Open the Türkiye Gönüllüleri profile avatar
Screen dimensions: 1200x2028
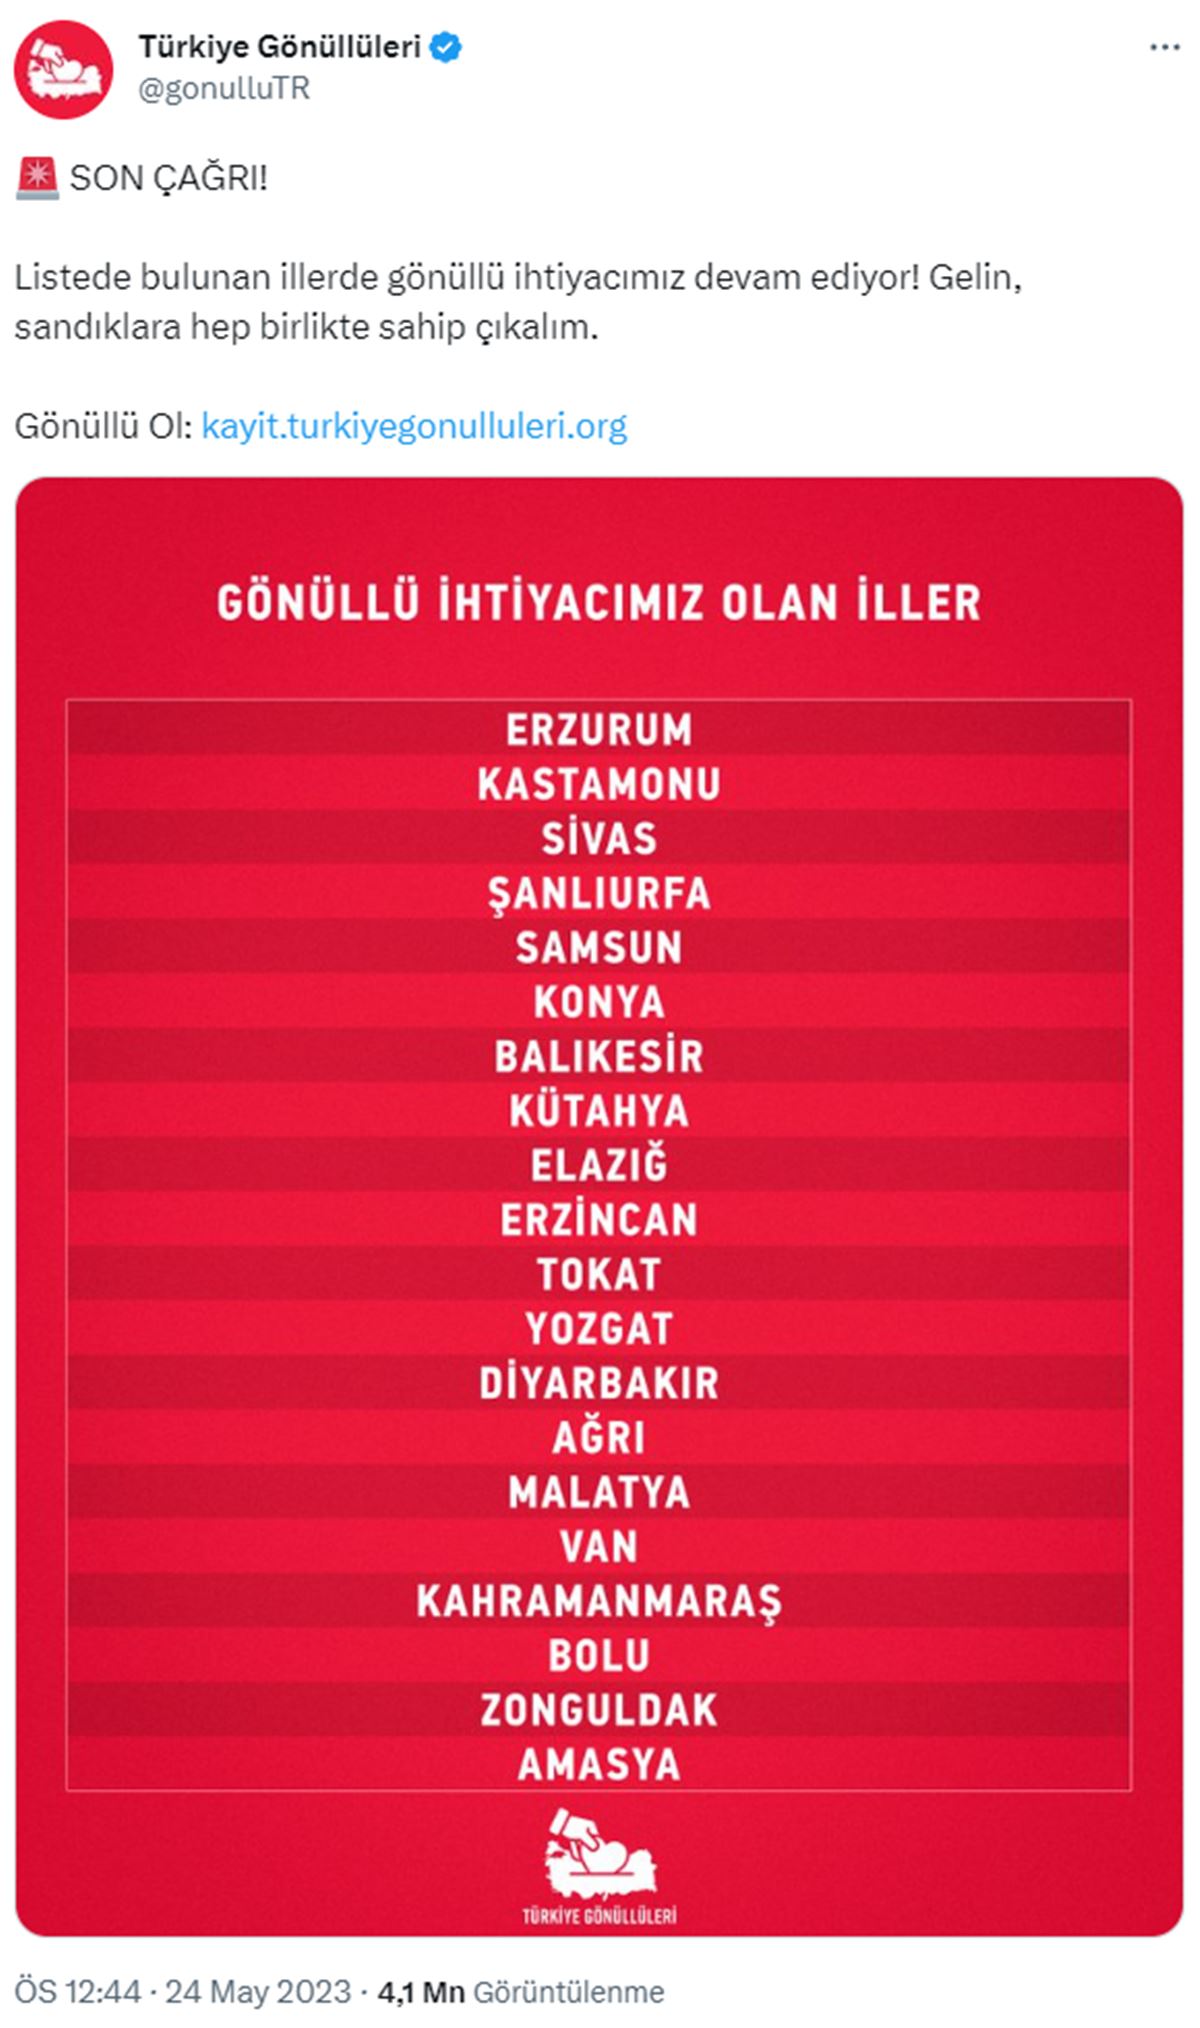click(x=65, y=65)
